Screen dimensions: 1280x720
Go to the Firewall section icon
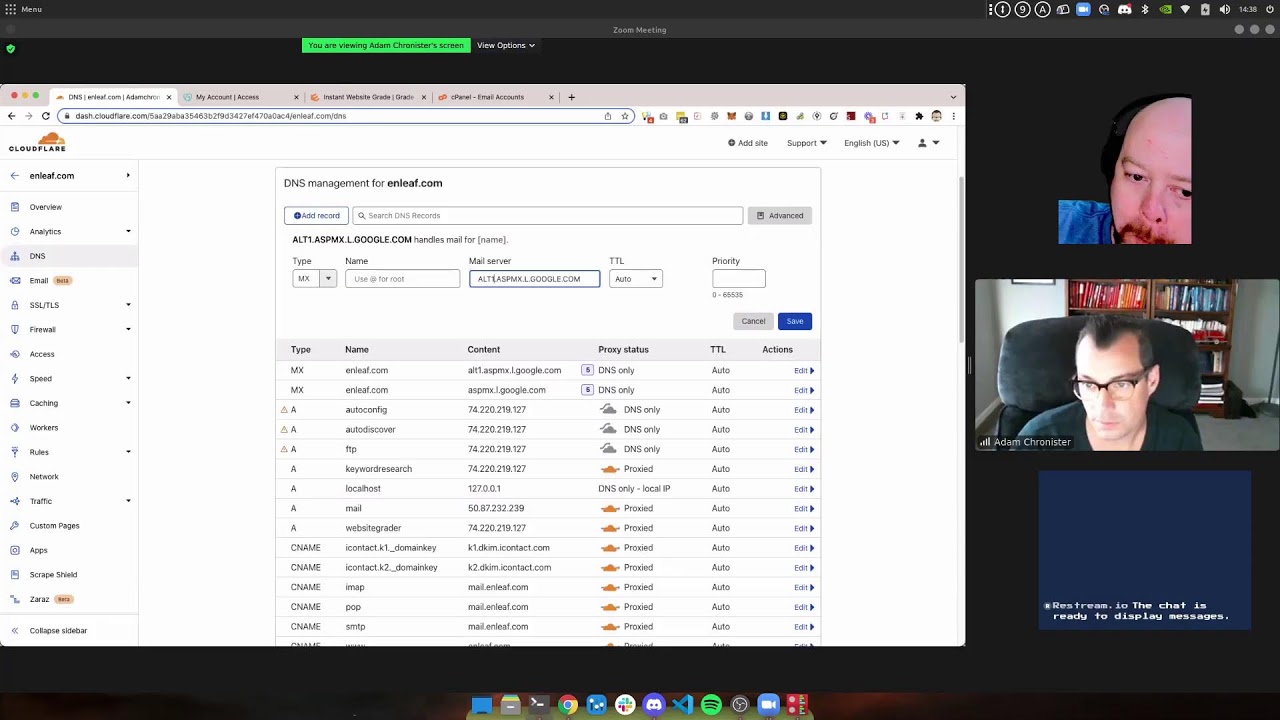click(15, 329)
